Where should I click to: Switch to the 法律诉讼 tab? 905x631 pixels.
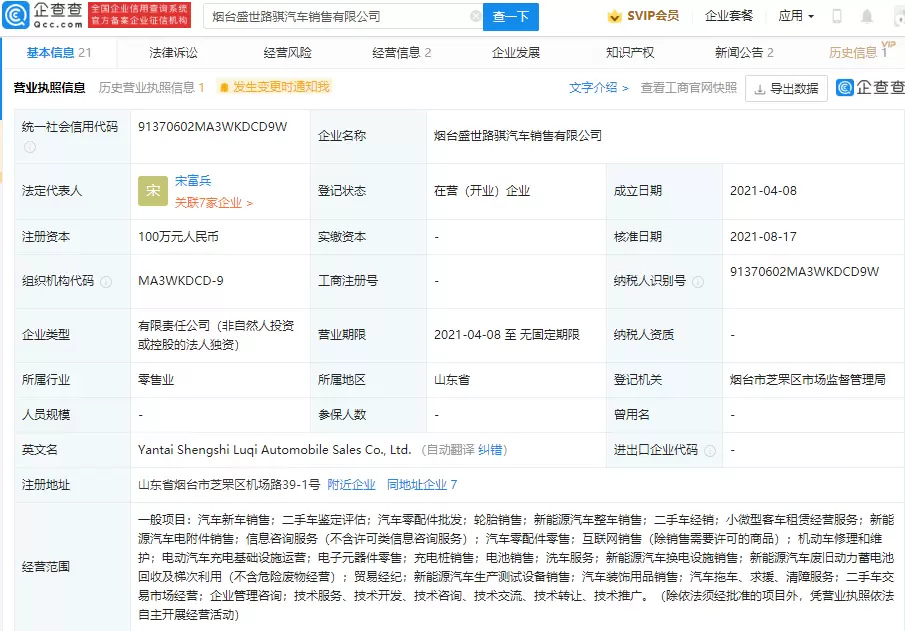click(173, 53)
